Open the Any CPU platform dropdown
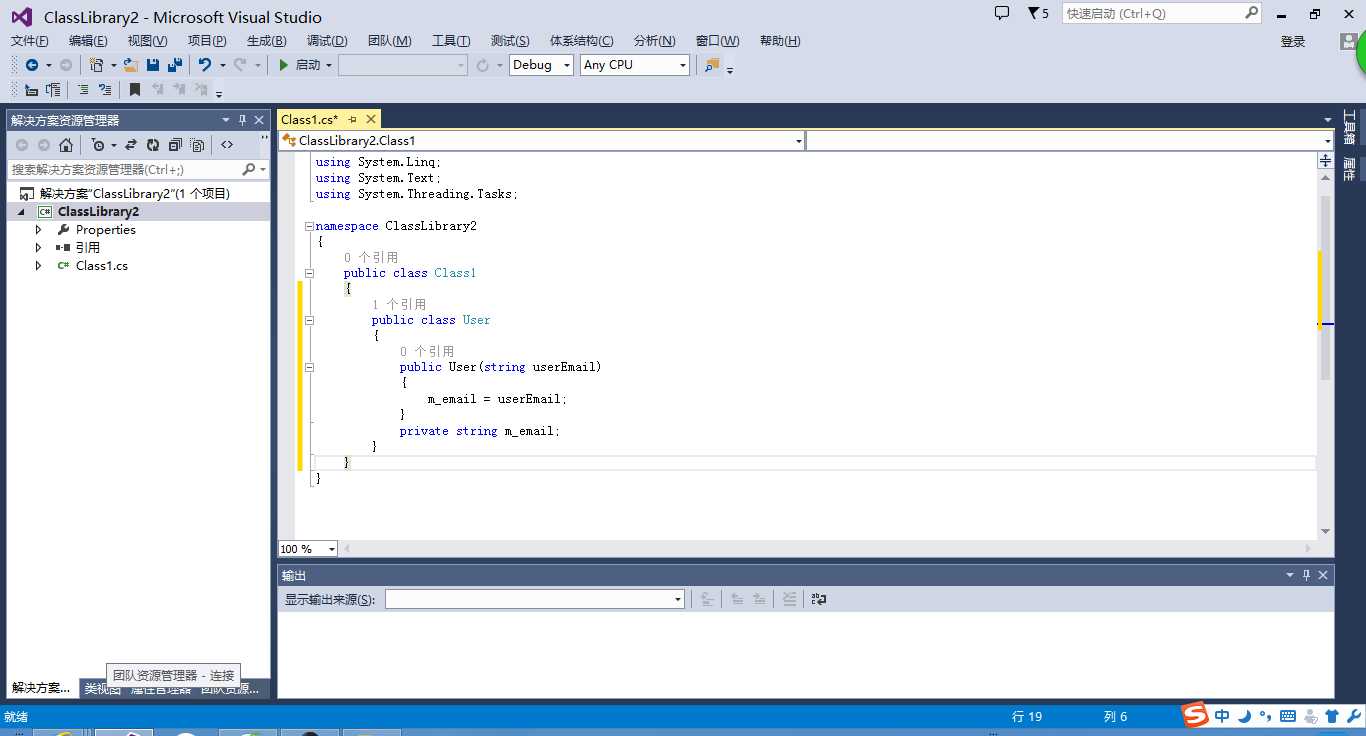Screen dimensions: 1366x736 click(x=635, y=65)
